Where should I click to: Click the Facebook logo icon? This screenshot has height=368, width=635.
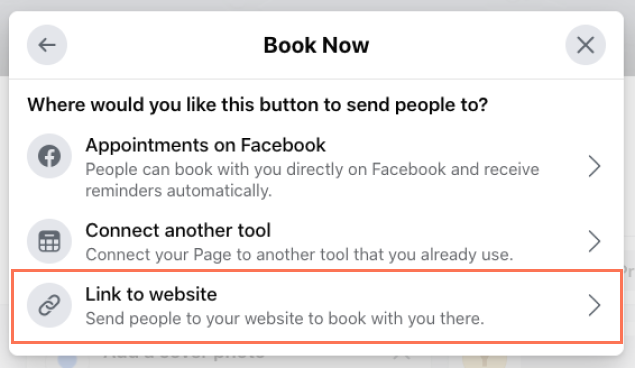[49, 156]
